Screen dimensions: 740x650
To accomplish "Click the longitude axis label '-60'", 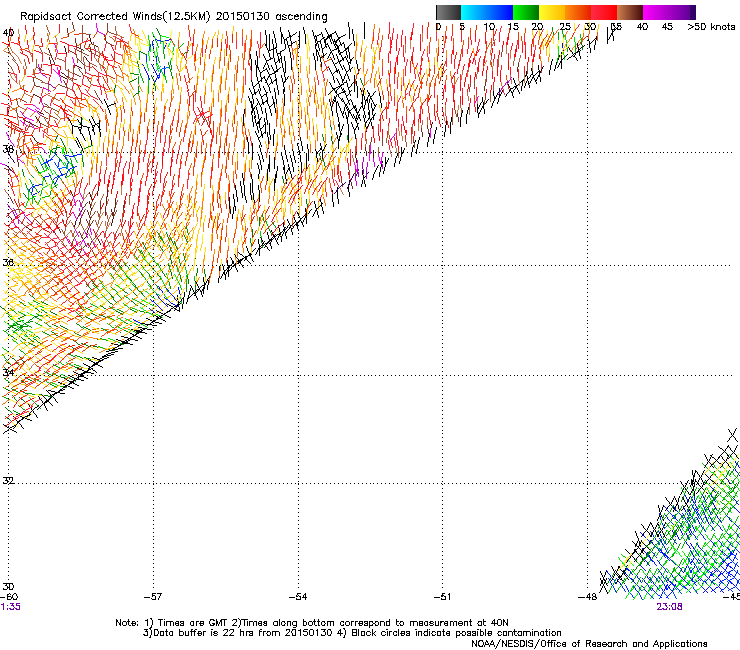I will pyautogui.click(x=9, y=597).
